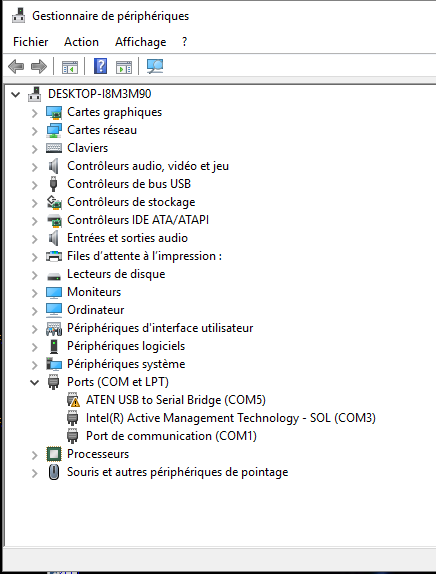
Task: Scan for hardware changes icon
Action: click(155, 66)
